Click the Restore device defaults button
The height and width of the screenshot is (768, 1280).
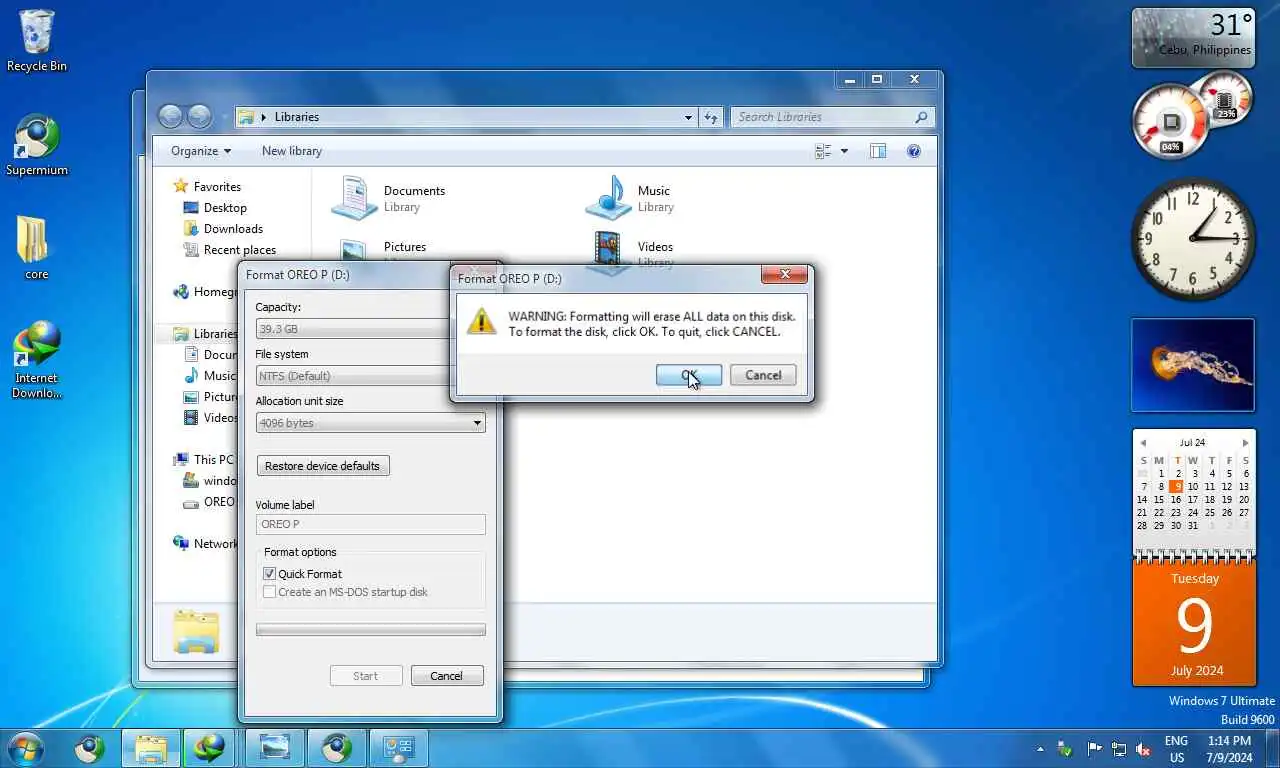click(323, 466)
